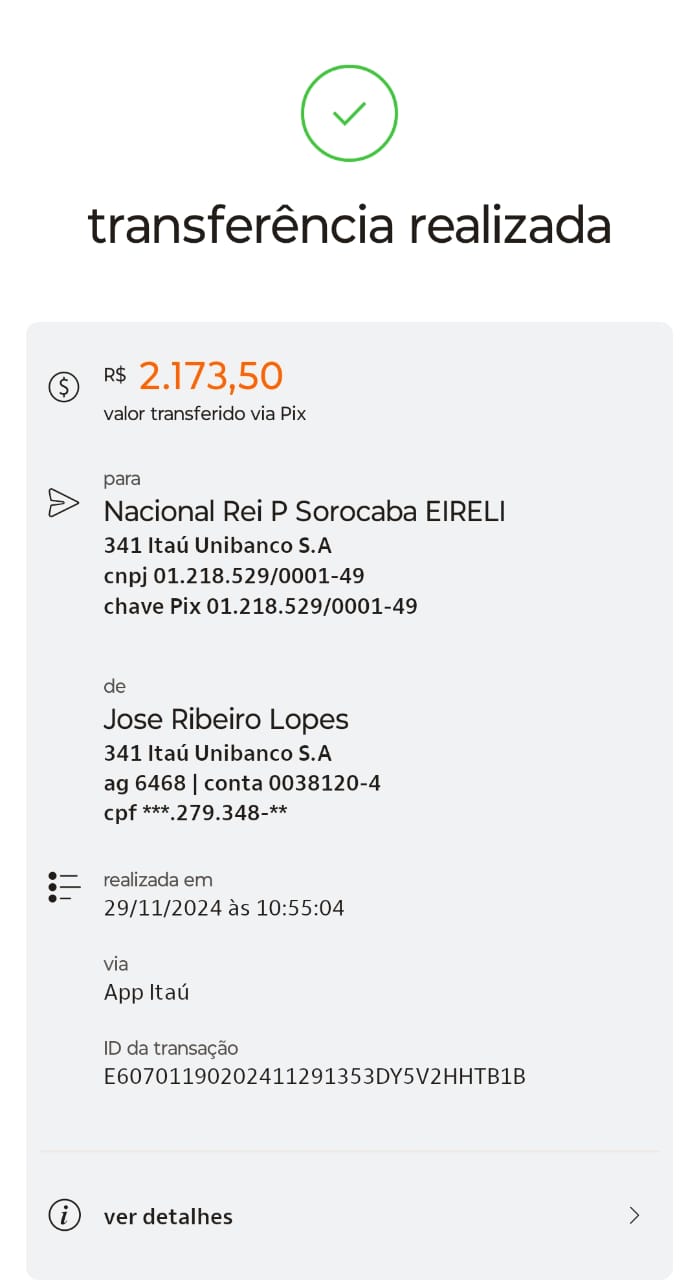The width and height of the screenshot is (699, 1280).
Task: Tap the "valor transferido via Pix" label
Action: (204, 414)
